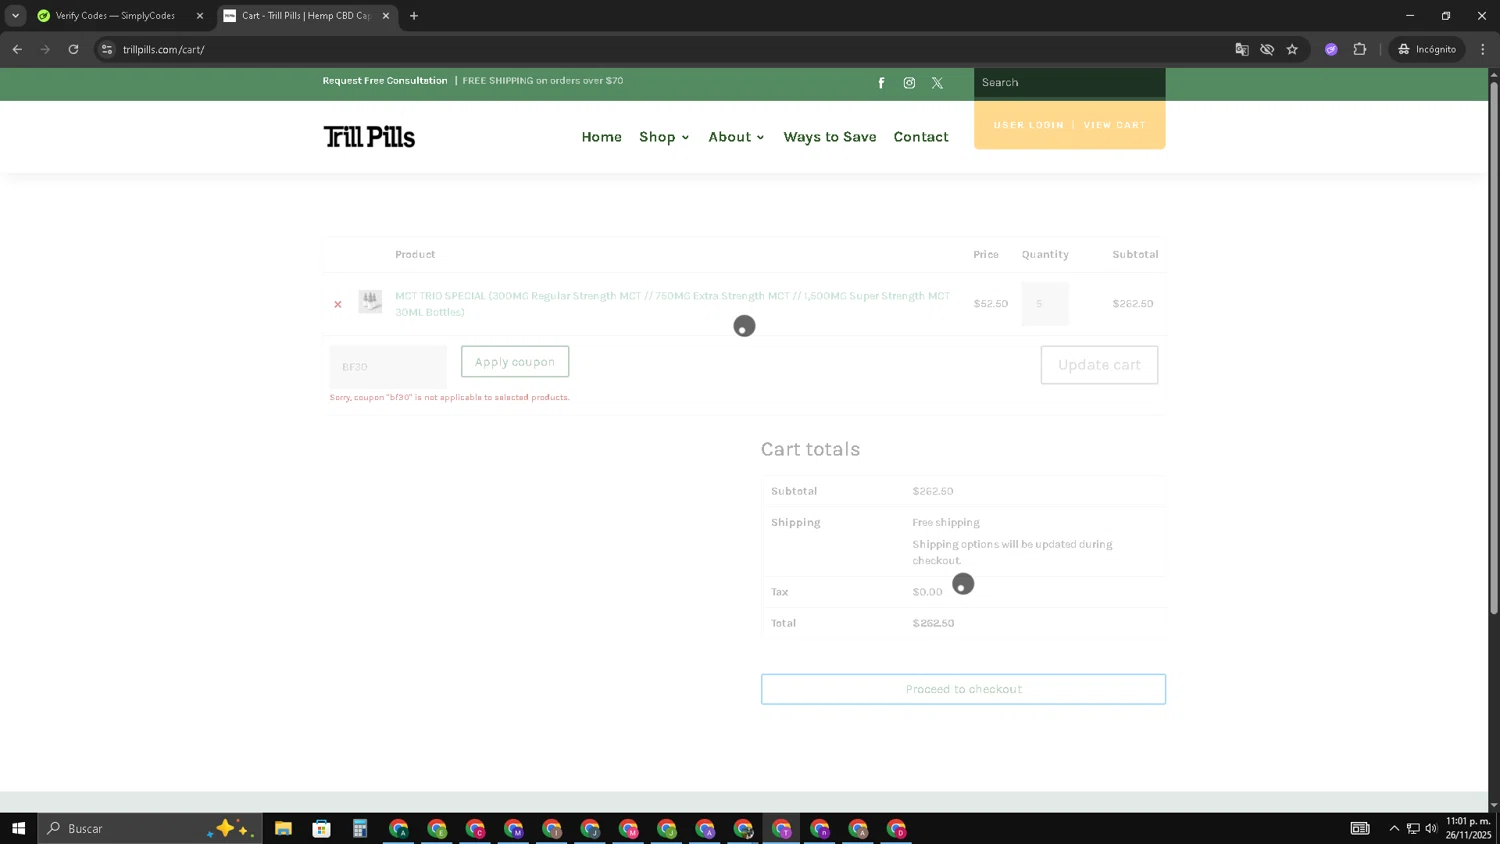Close the Verify Codes — SimplyCodes tab

tap(199, 16)
